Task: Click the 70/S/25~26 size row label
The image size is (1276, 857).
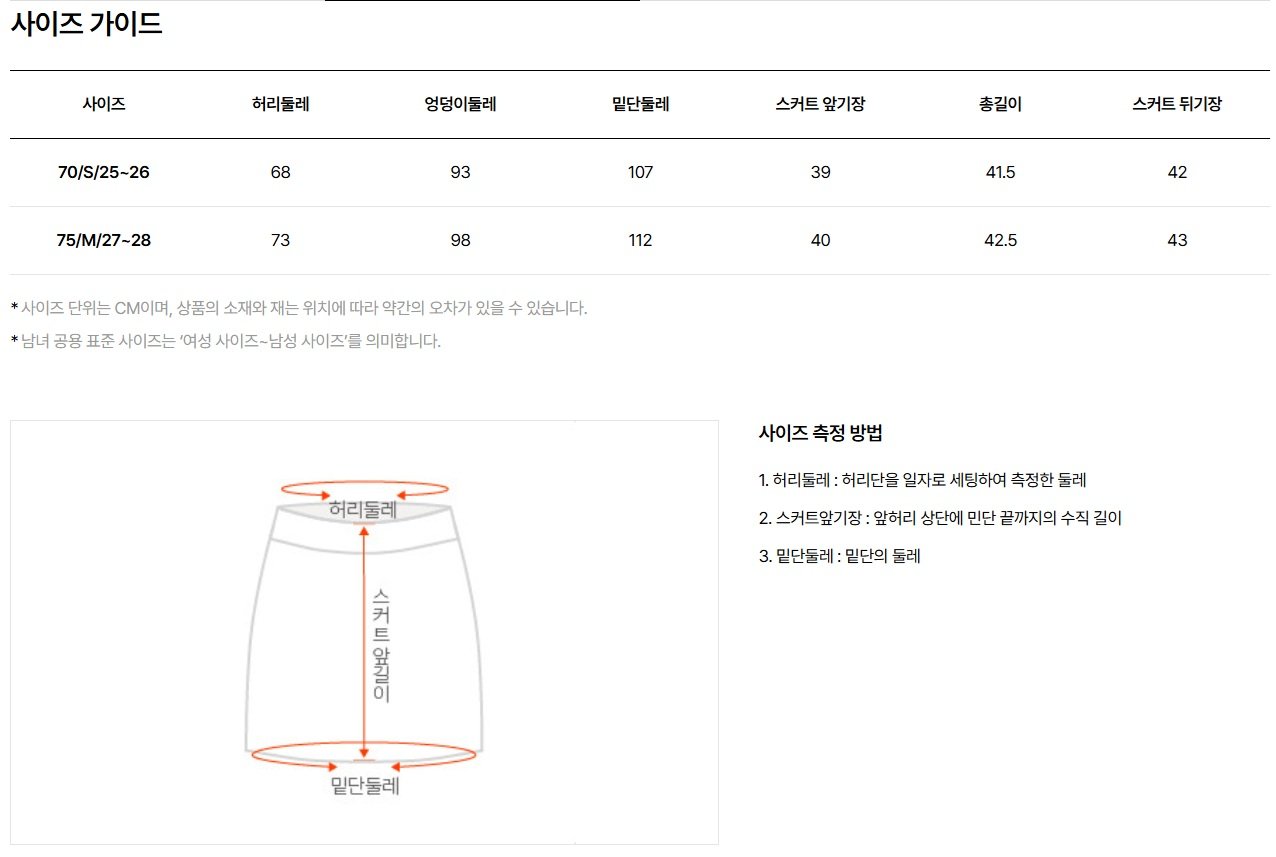Action: 104,172
